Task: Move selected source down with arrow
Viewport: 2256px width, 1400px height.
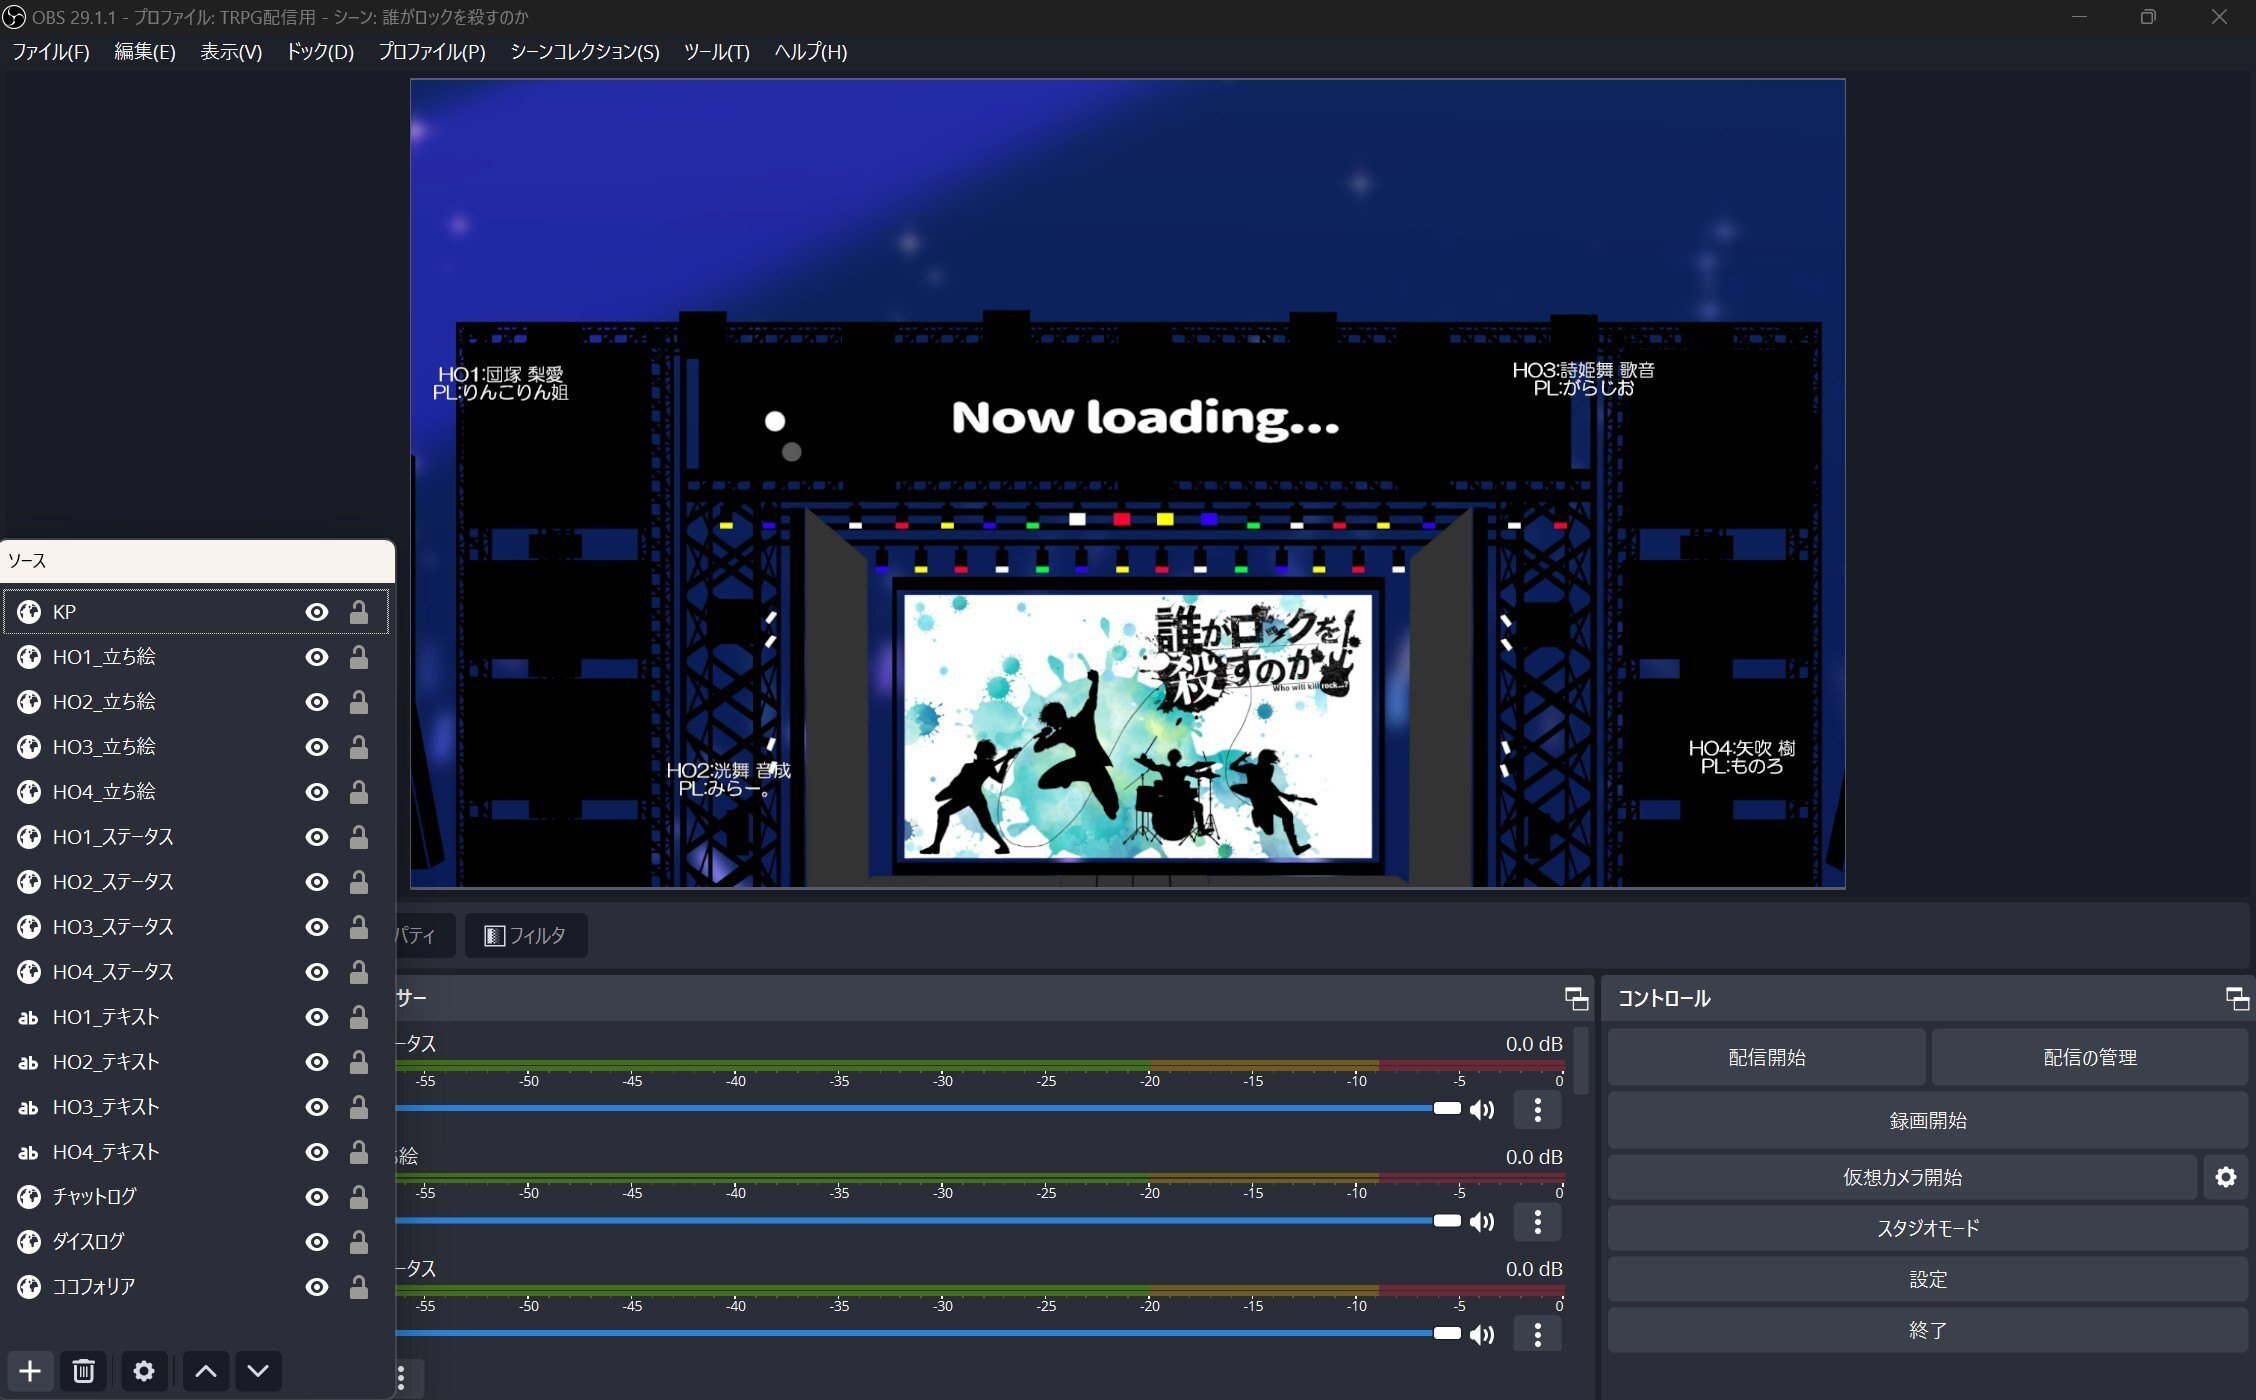Action: tap(258, 1371)
